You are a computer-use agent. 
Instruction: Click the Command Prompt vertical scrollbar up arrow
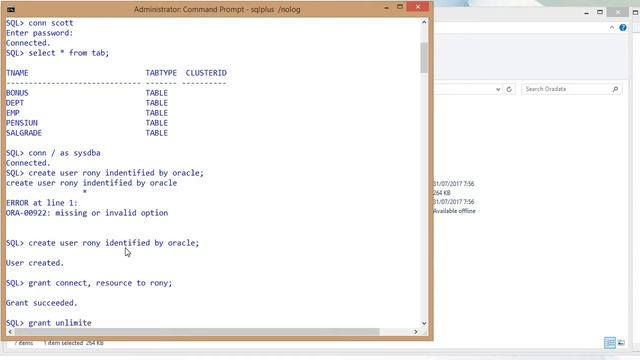point(424,22)
